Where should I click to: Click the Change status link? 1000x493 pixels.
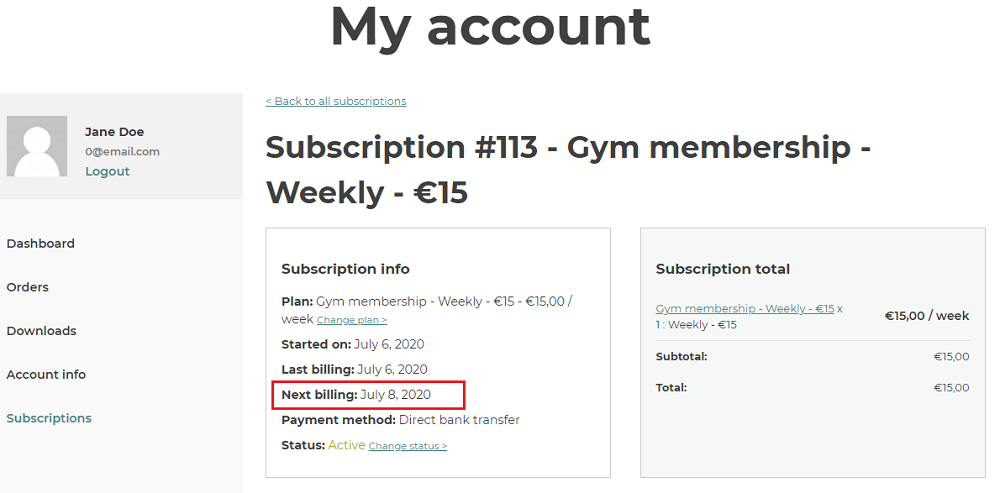coord(408,446)
